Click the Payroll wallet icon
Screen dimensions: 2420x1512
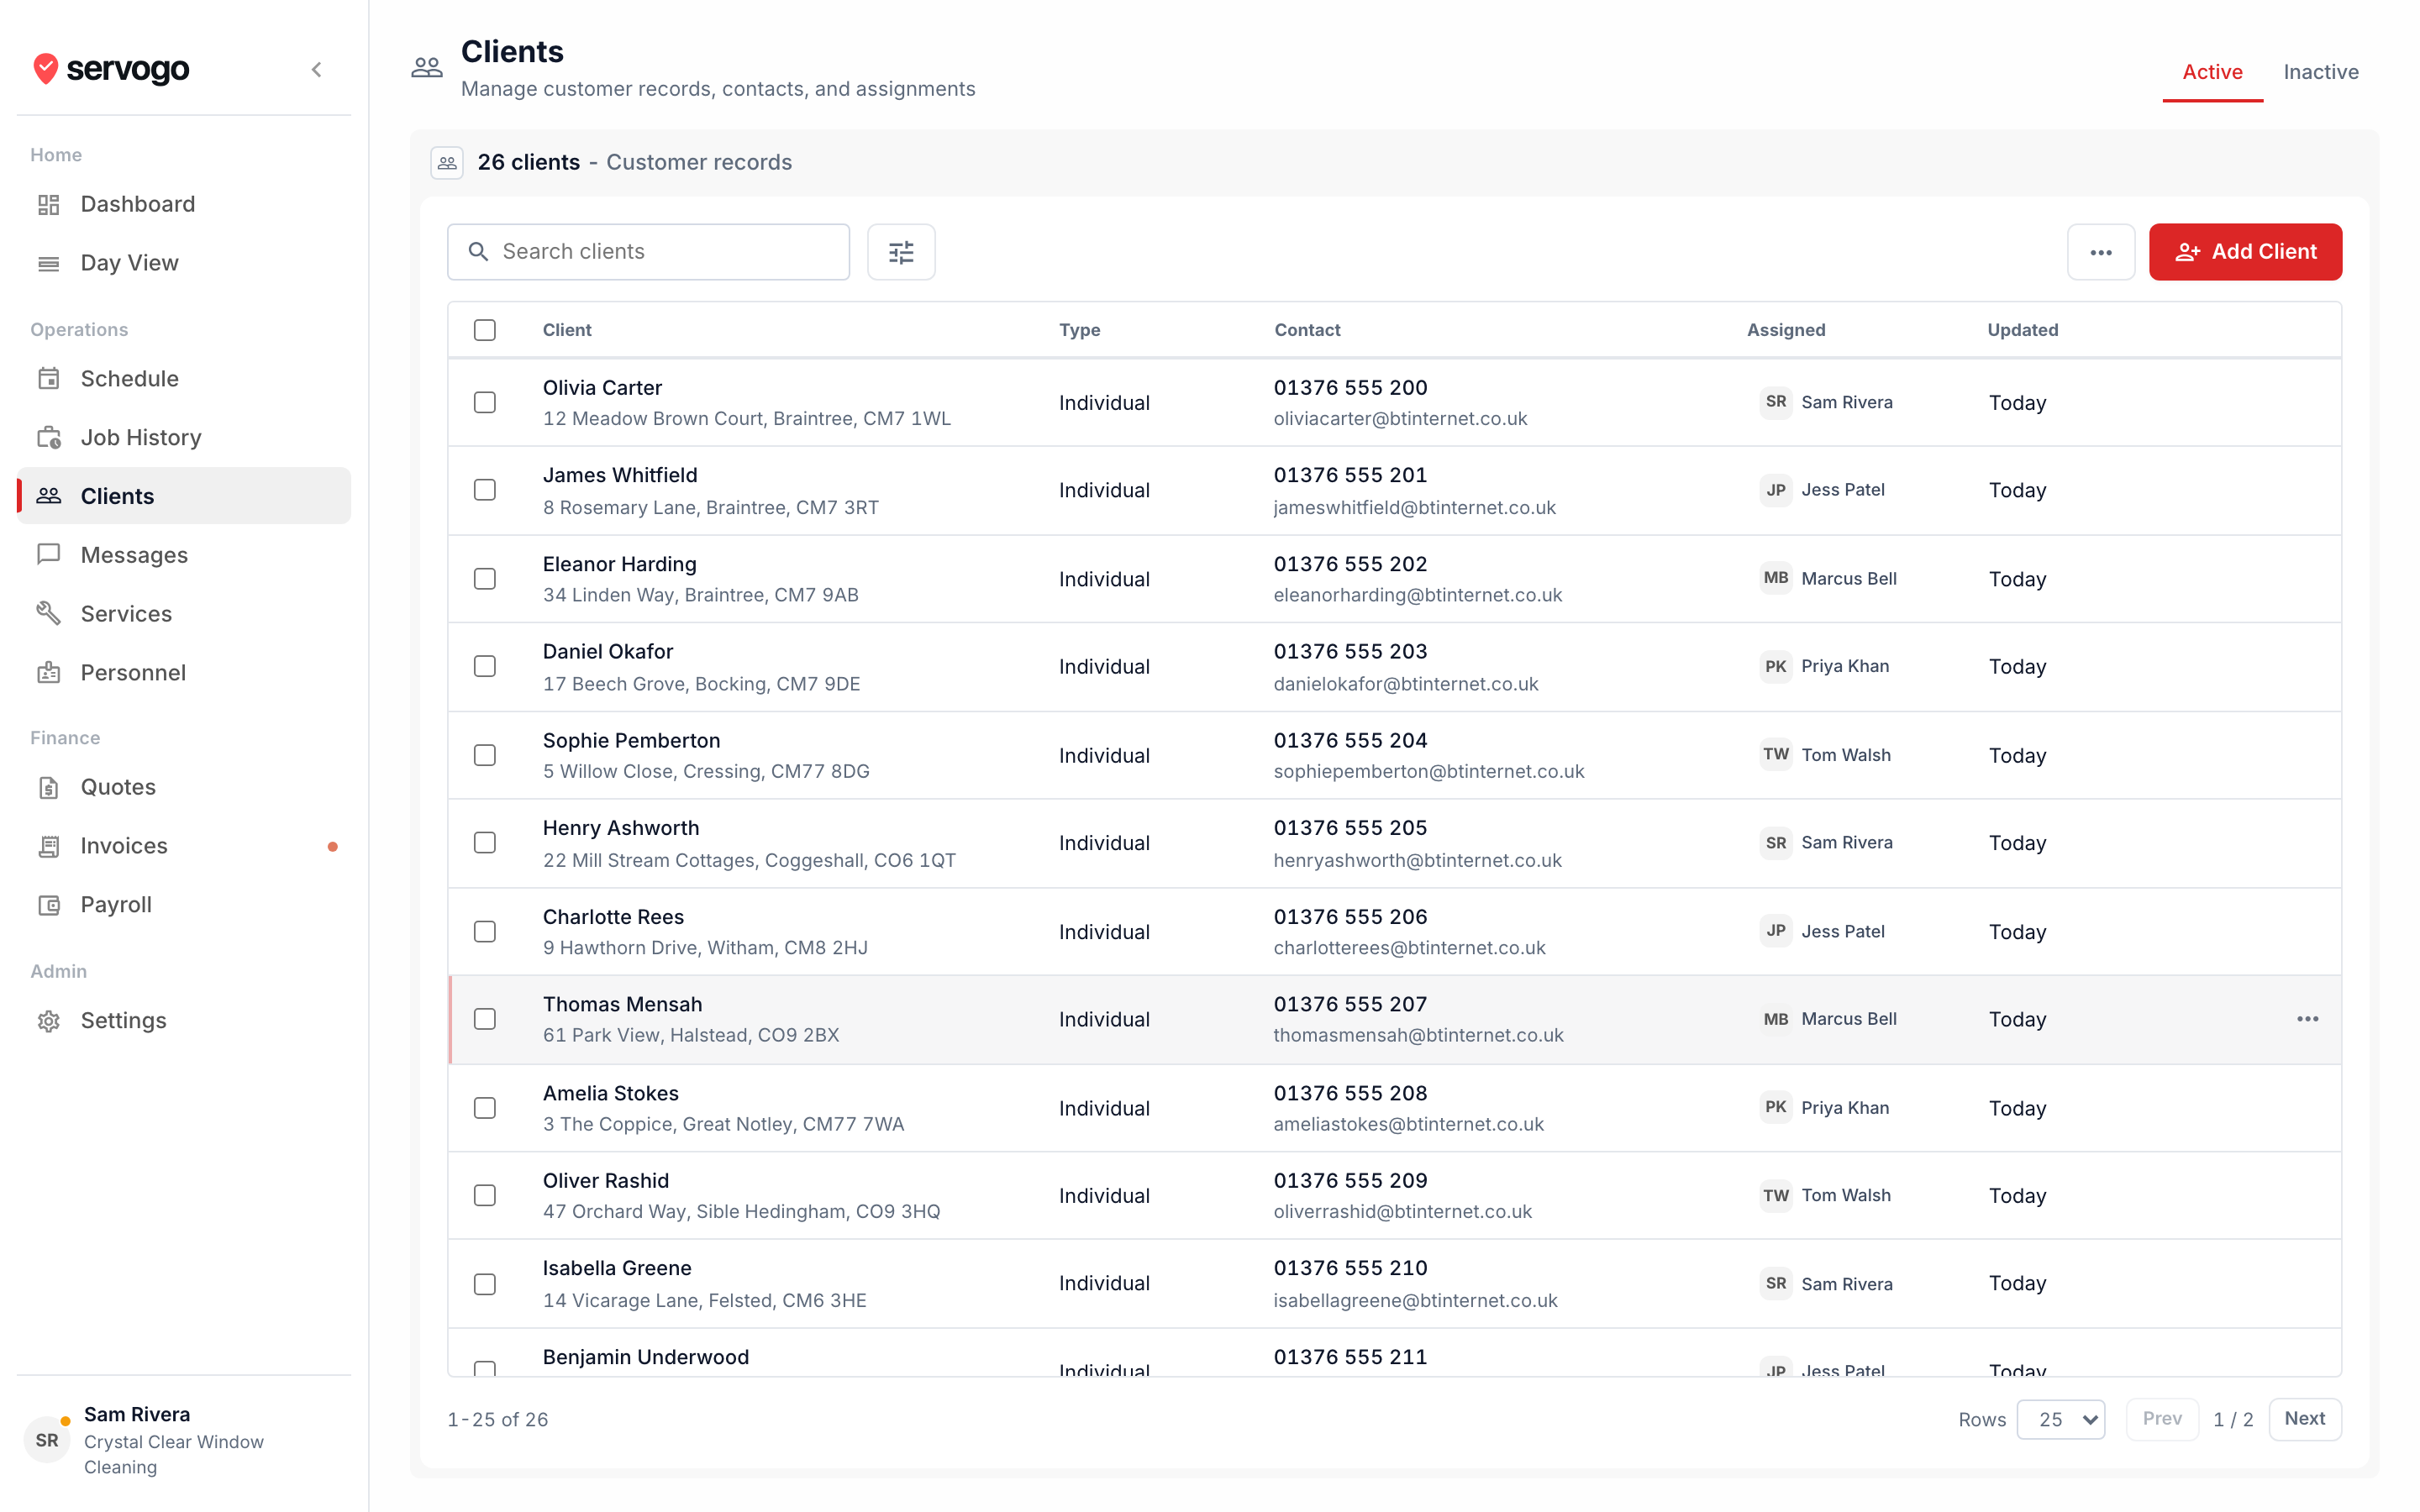[49, 905]
